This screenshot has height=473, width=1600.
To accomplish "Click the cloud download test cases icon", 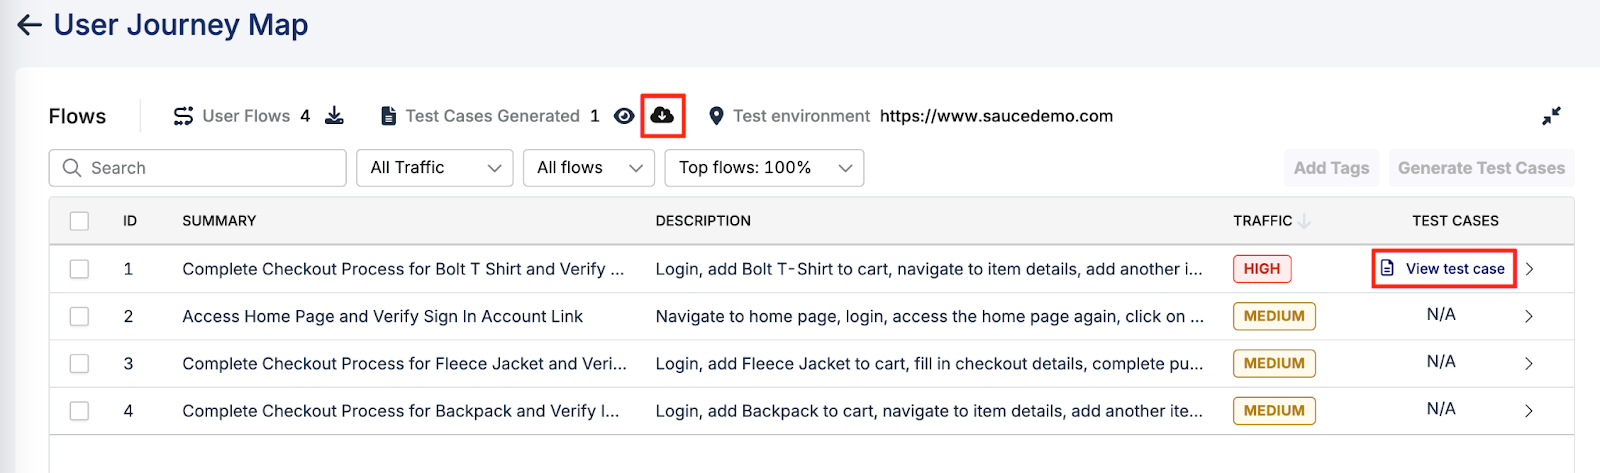I will coord(662,116).
